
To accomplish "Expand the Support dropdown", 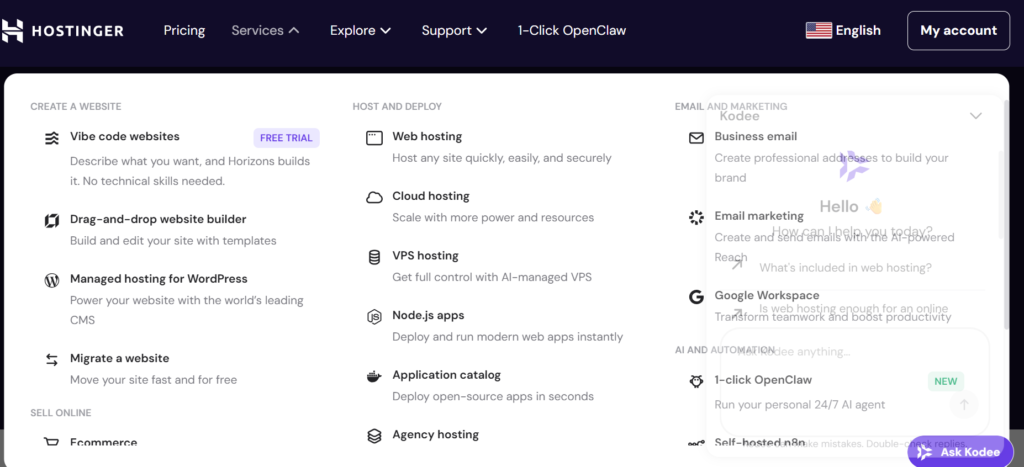I will click(454, 30).
